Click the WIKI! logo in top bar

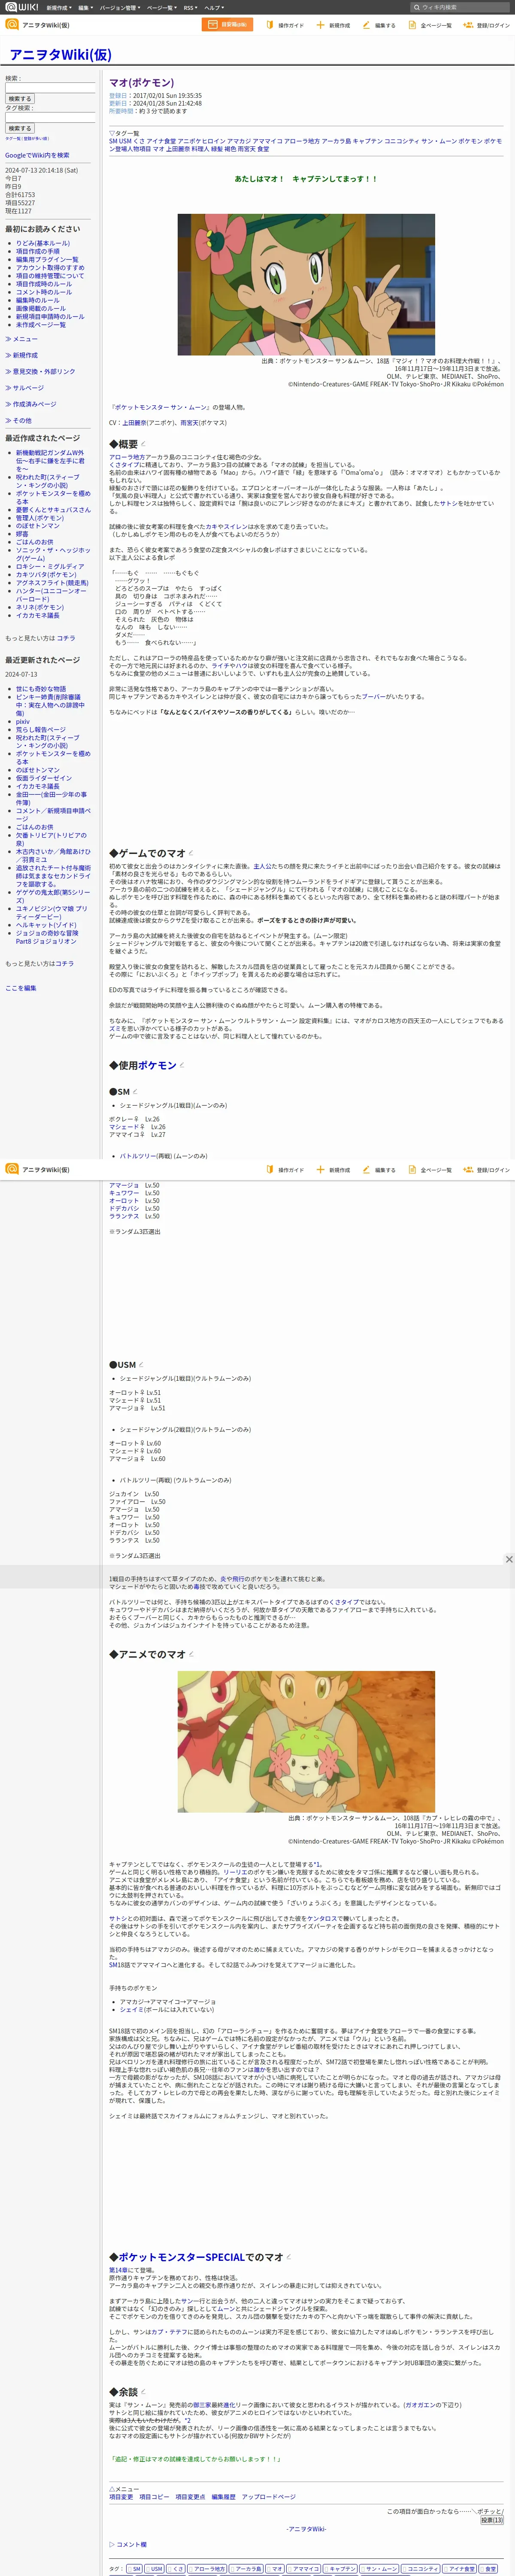[x=21, y=7]
